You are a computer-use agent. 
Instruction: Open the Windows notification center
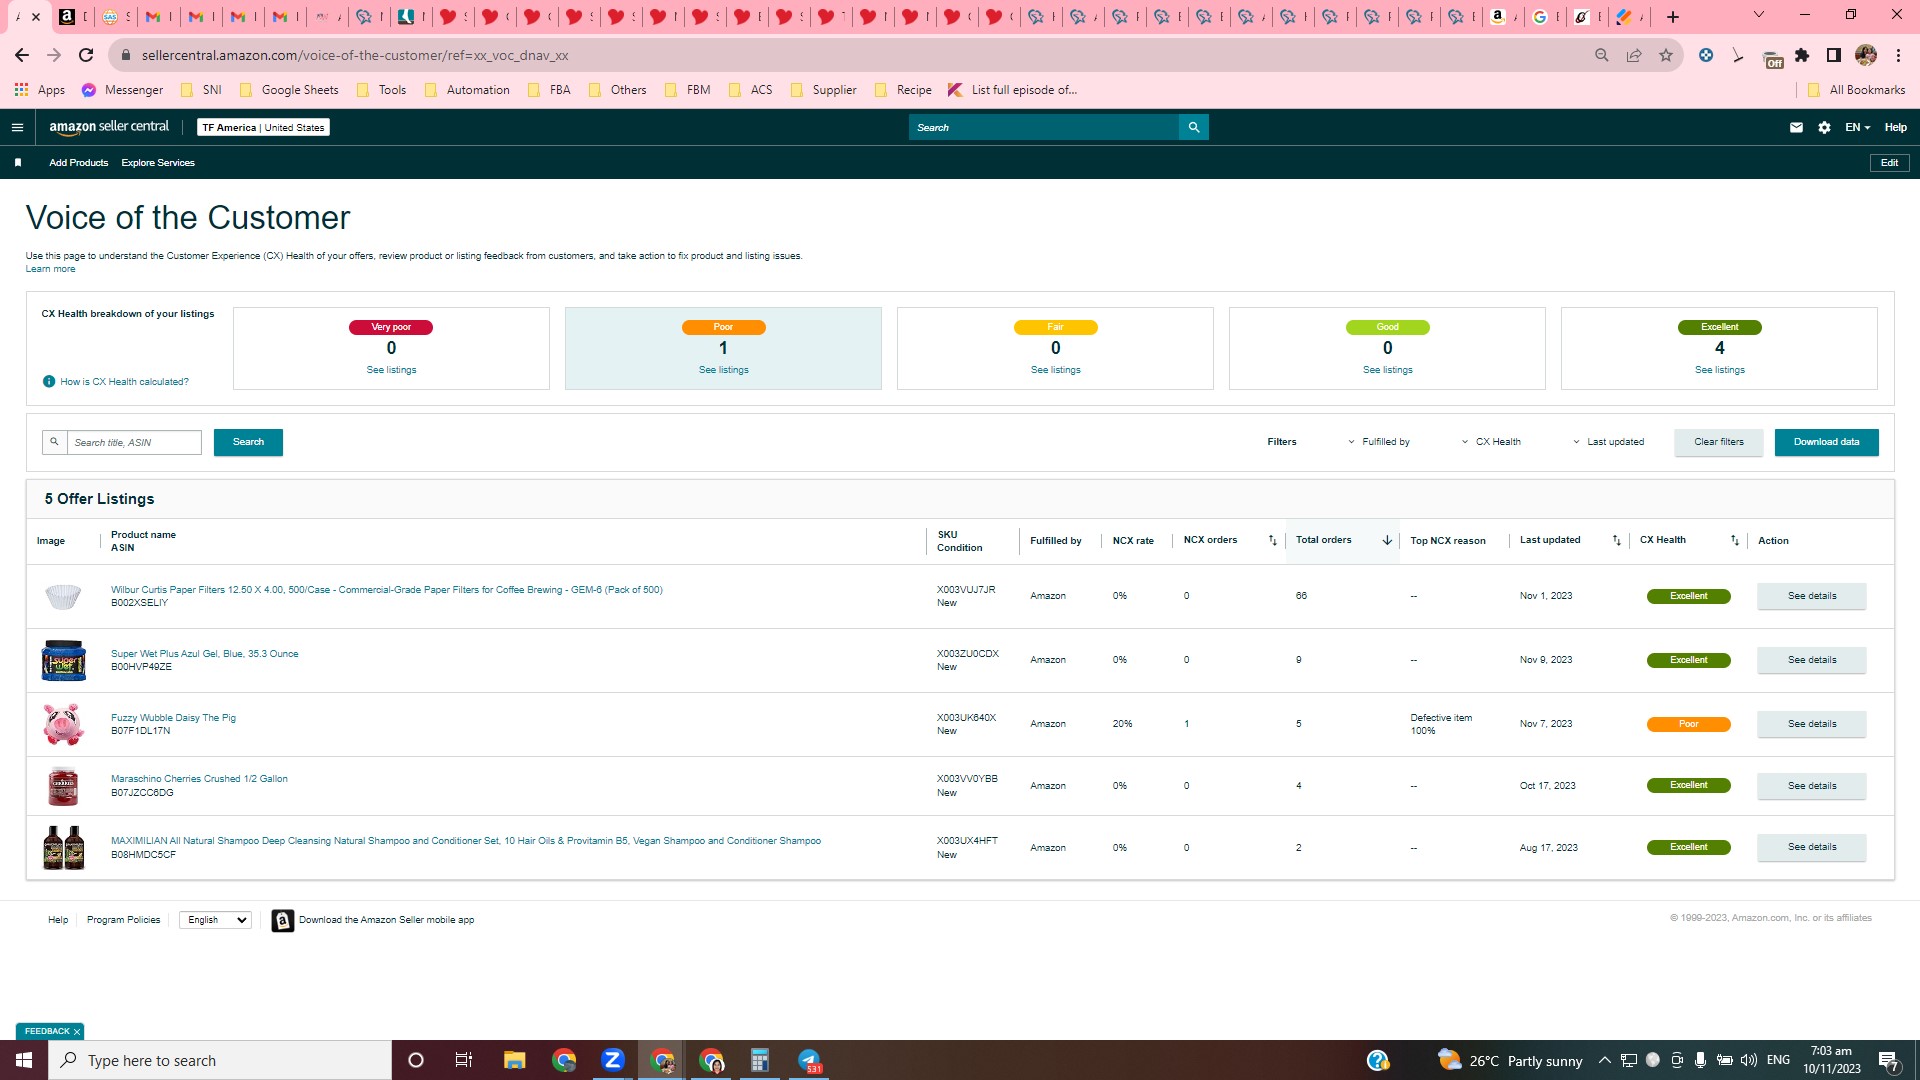[1889, 1060]
